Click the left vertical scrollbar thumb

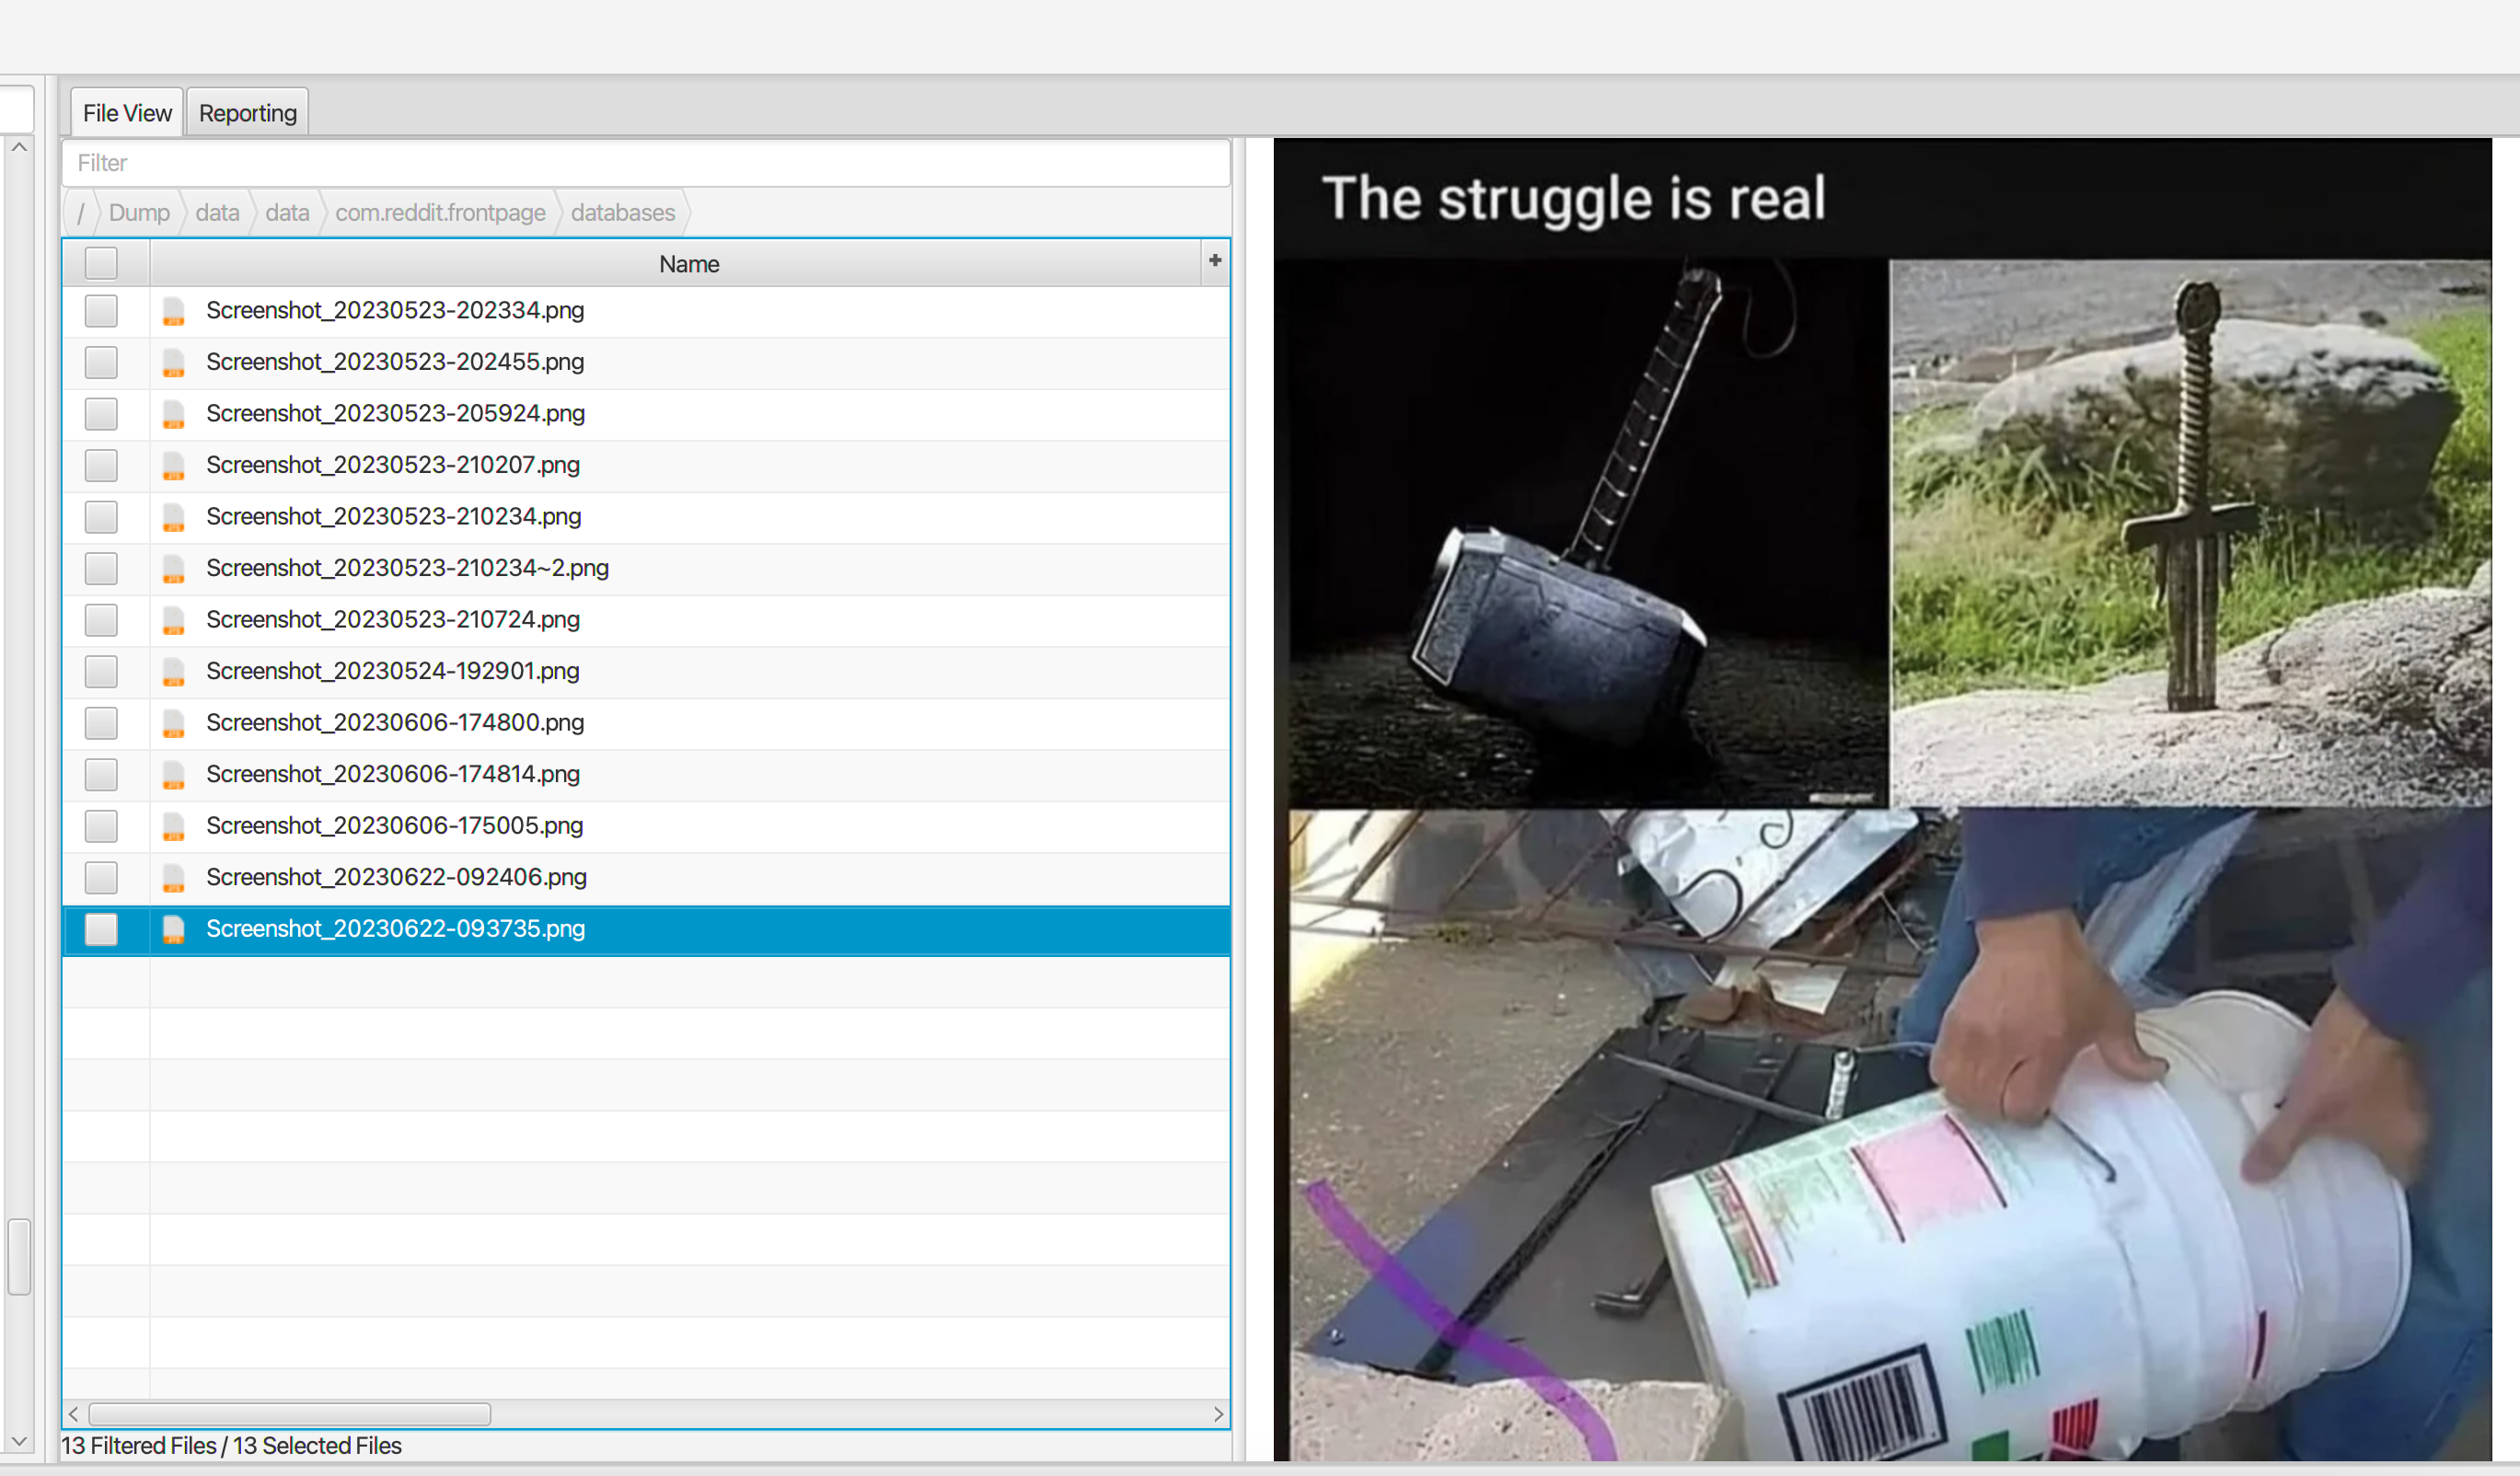point(19,1257)
